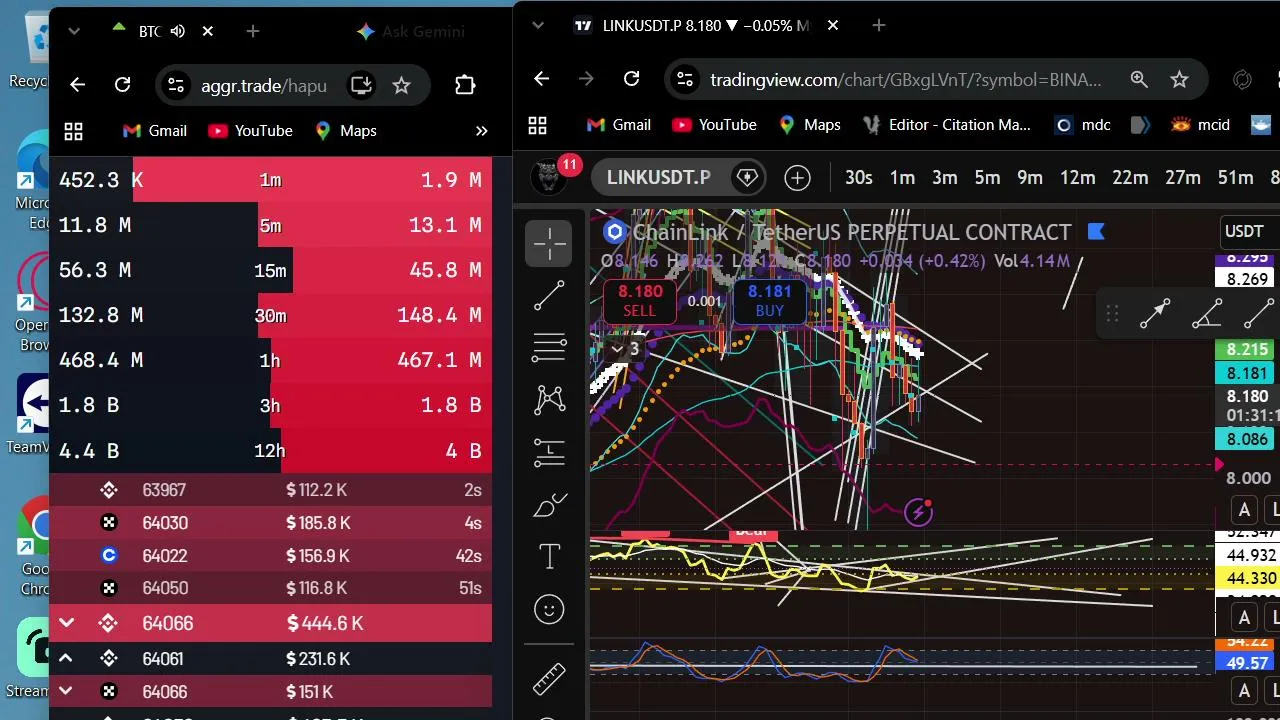Screen dimensions: 1280x720
Task: Open the LINKUSDT.P symbol search
Action: point(659,178)
